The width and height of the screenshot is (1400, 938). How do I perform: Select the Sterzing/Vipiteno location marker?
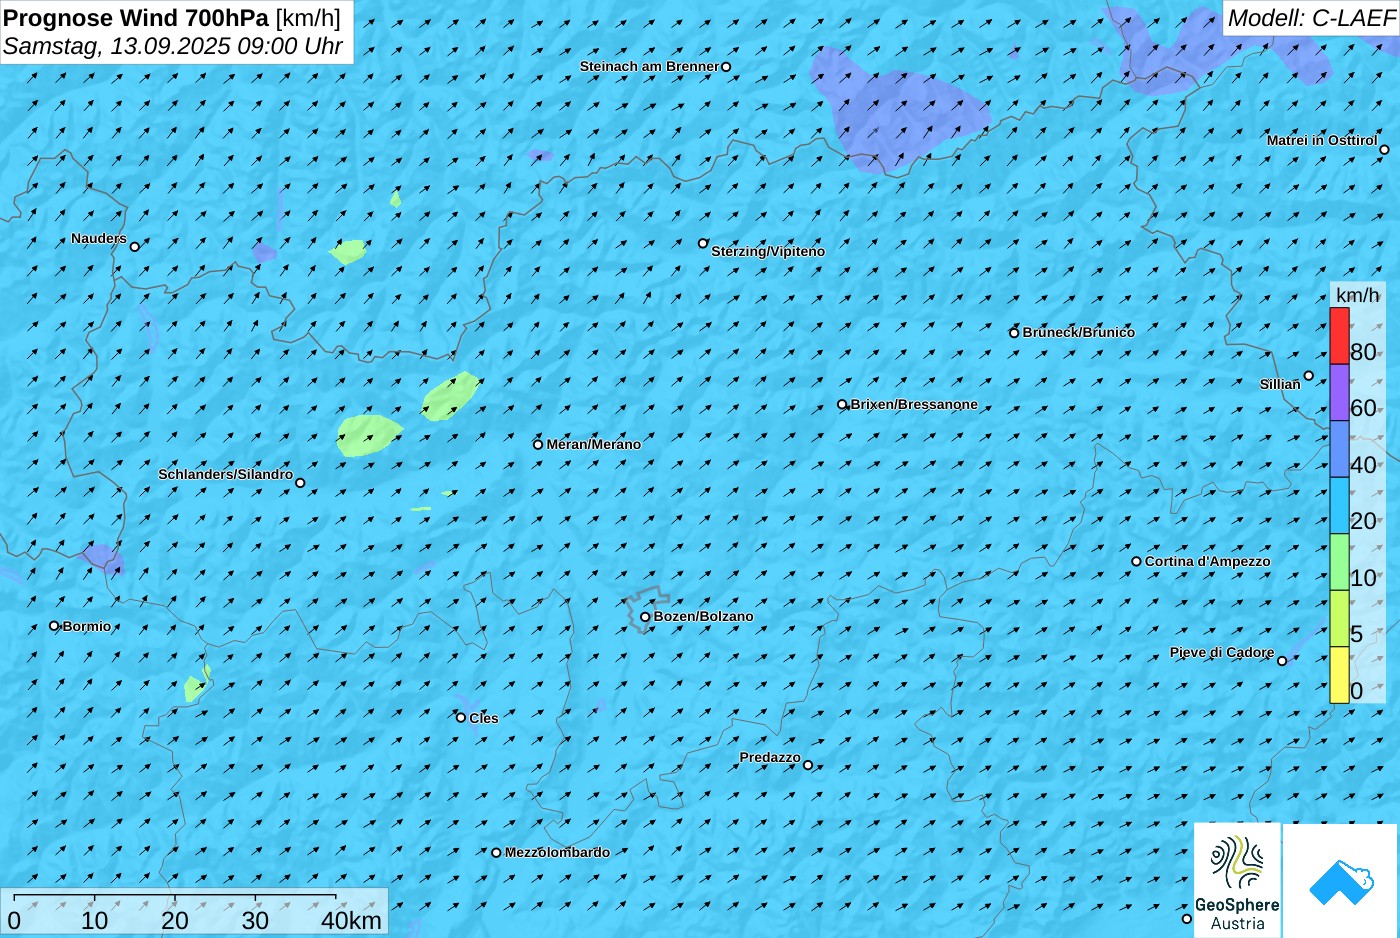(x=703, y=243)
